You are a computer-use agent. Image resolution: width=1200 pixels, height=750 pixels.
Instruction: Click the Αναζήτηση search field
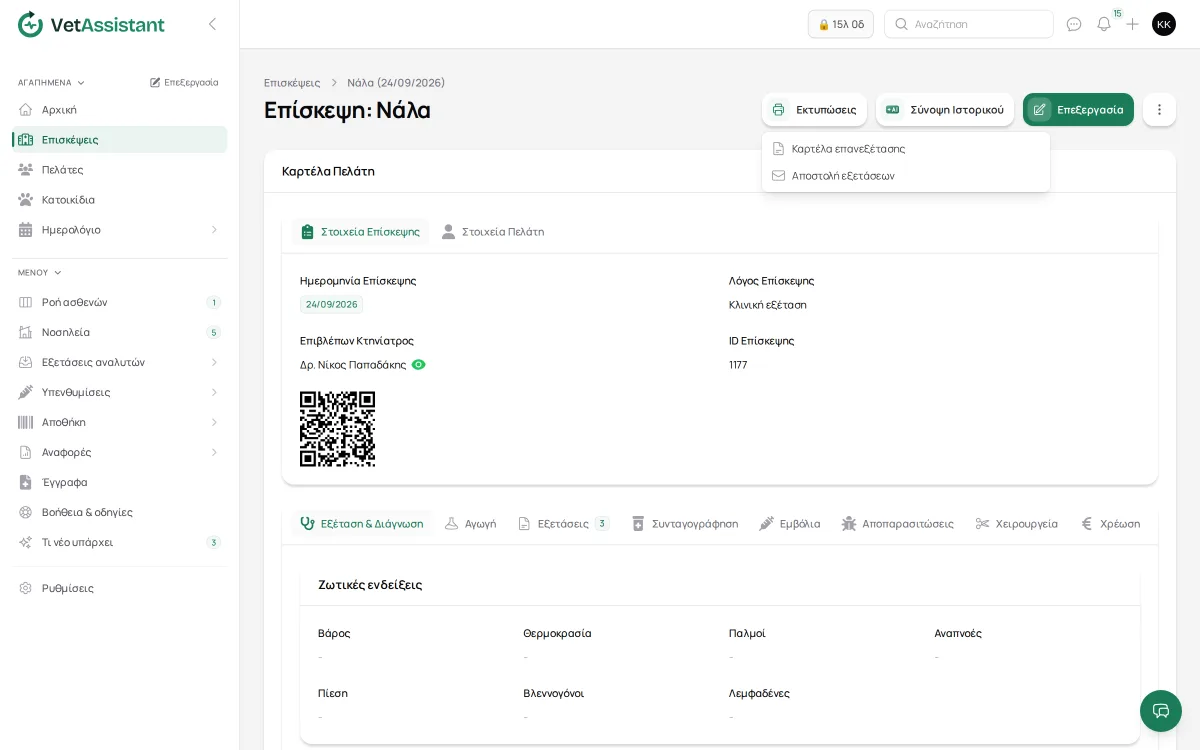click(x=969, y=24)
